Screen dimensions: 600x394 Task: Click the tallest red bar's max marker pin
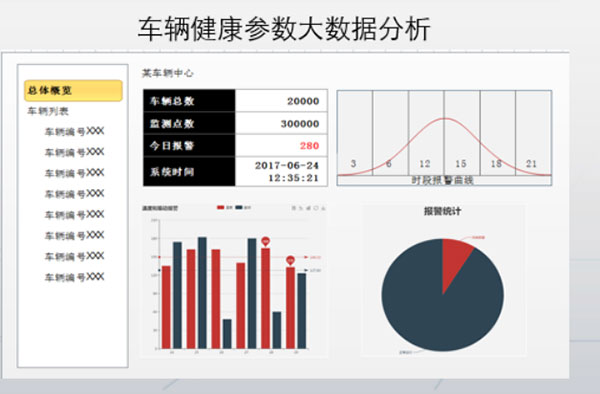tap(266, 241)
